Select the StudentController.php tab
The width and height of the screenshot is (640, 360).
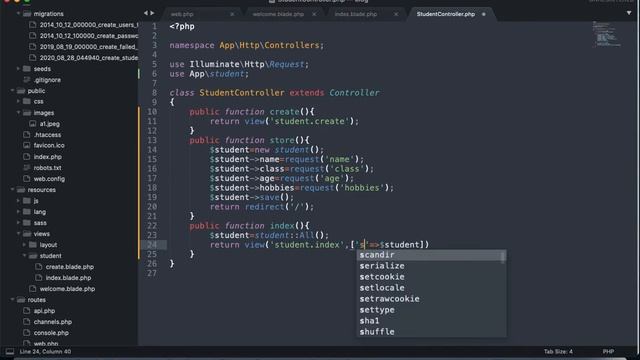(x=446, y=14)
